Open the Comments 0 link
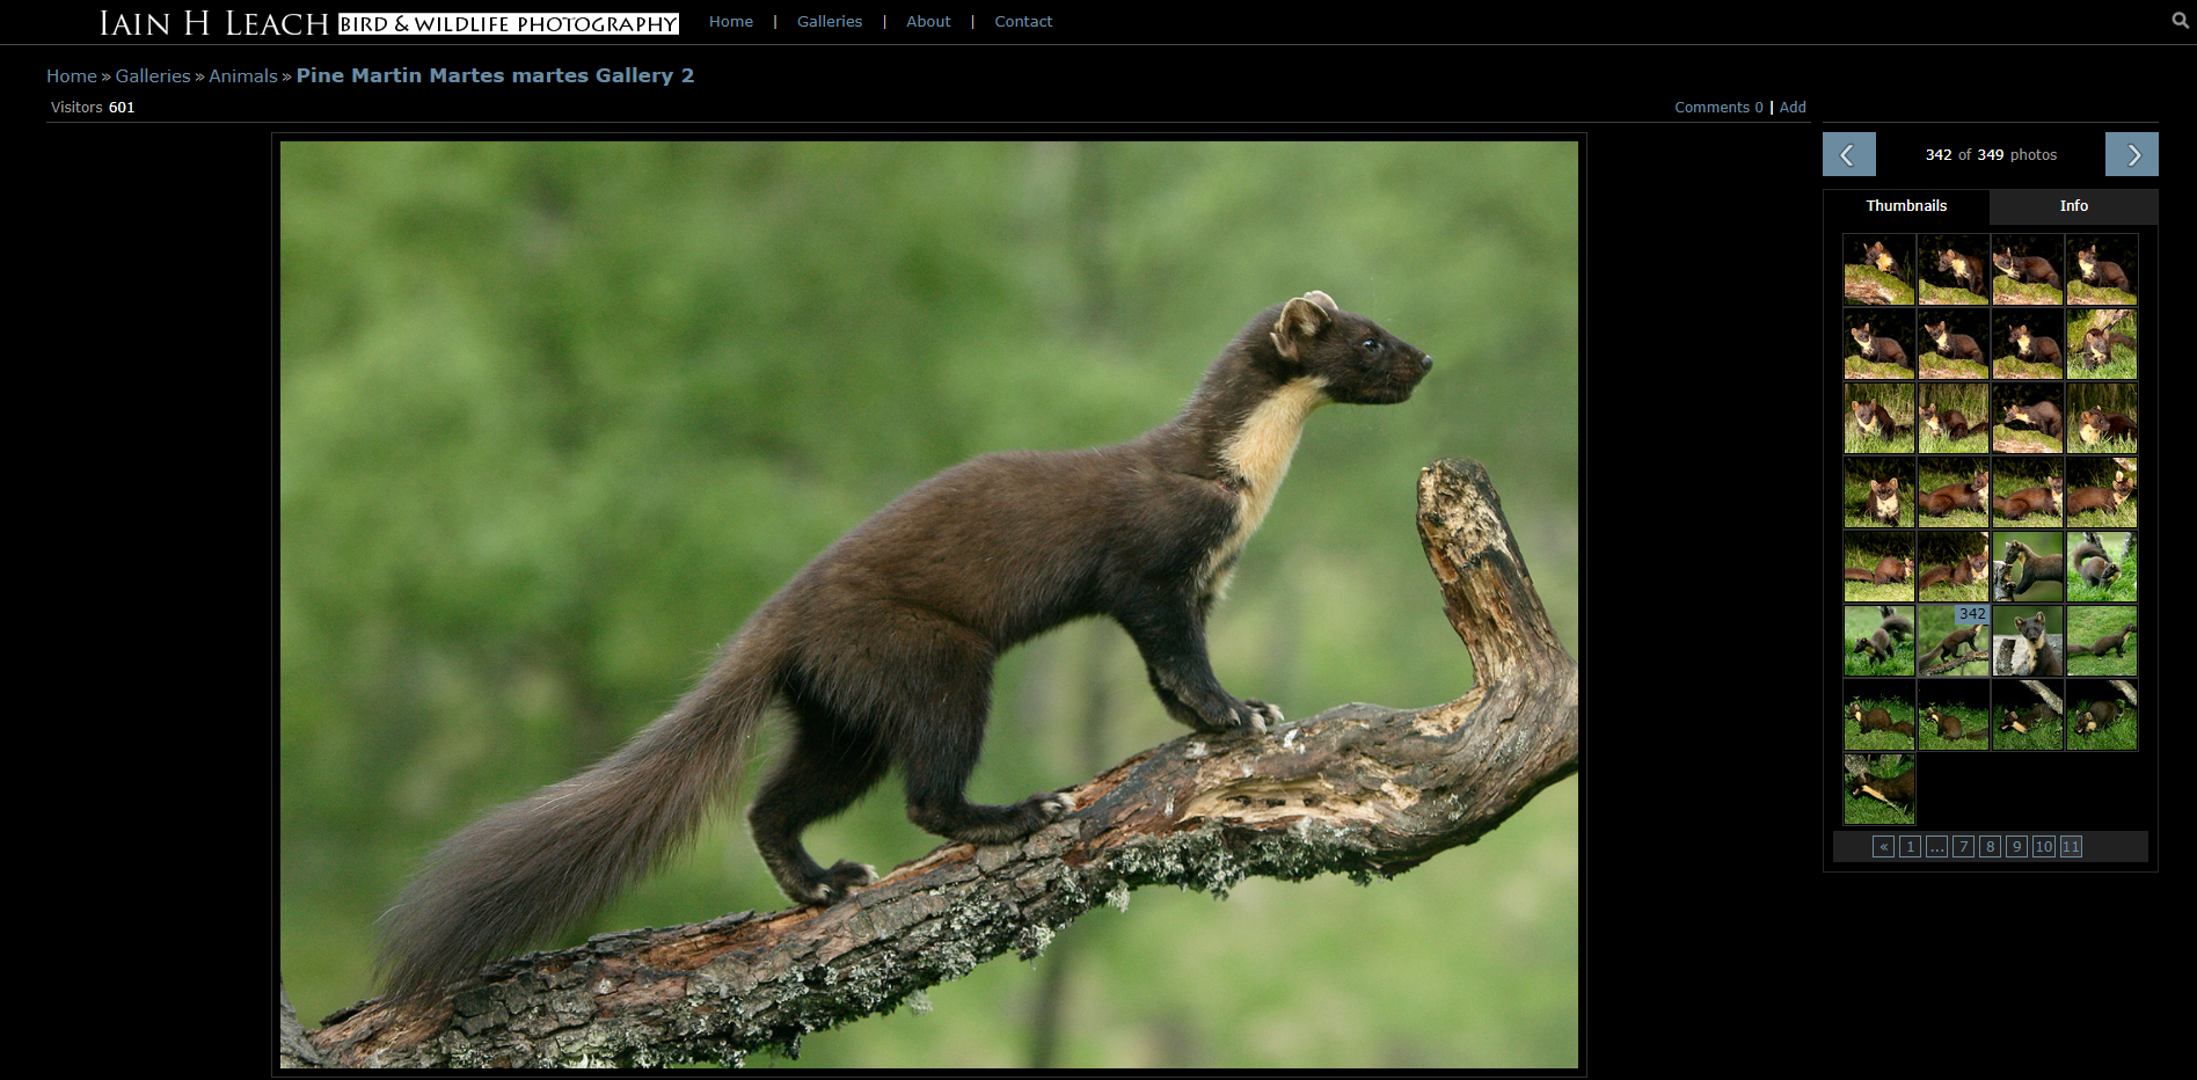 pyautogui.click(x=1718, y=107)
